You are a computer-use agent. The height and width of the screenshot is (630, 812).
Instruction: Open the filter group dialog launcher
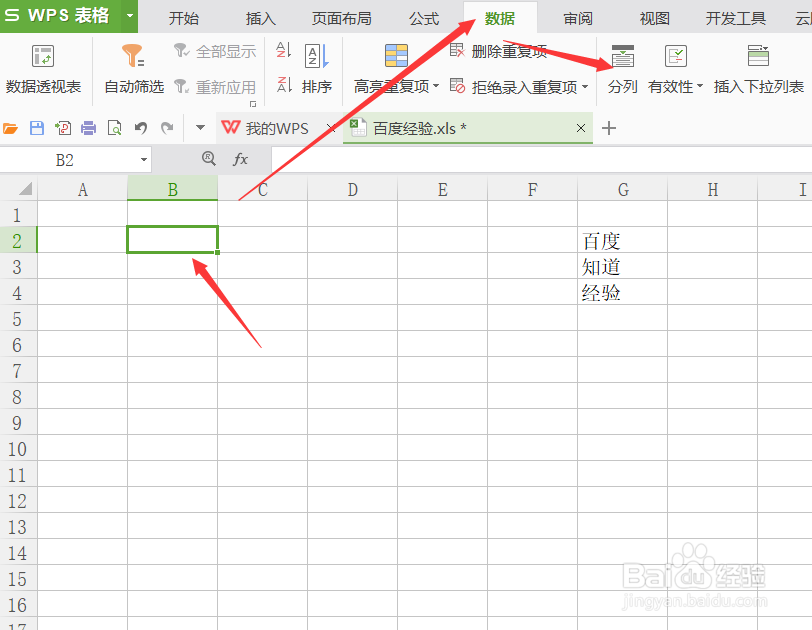click(x=253, y=104)
